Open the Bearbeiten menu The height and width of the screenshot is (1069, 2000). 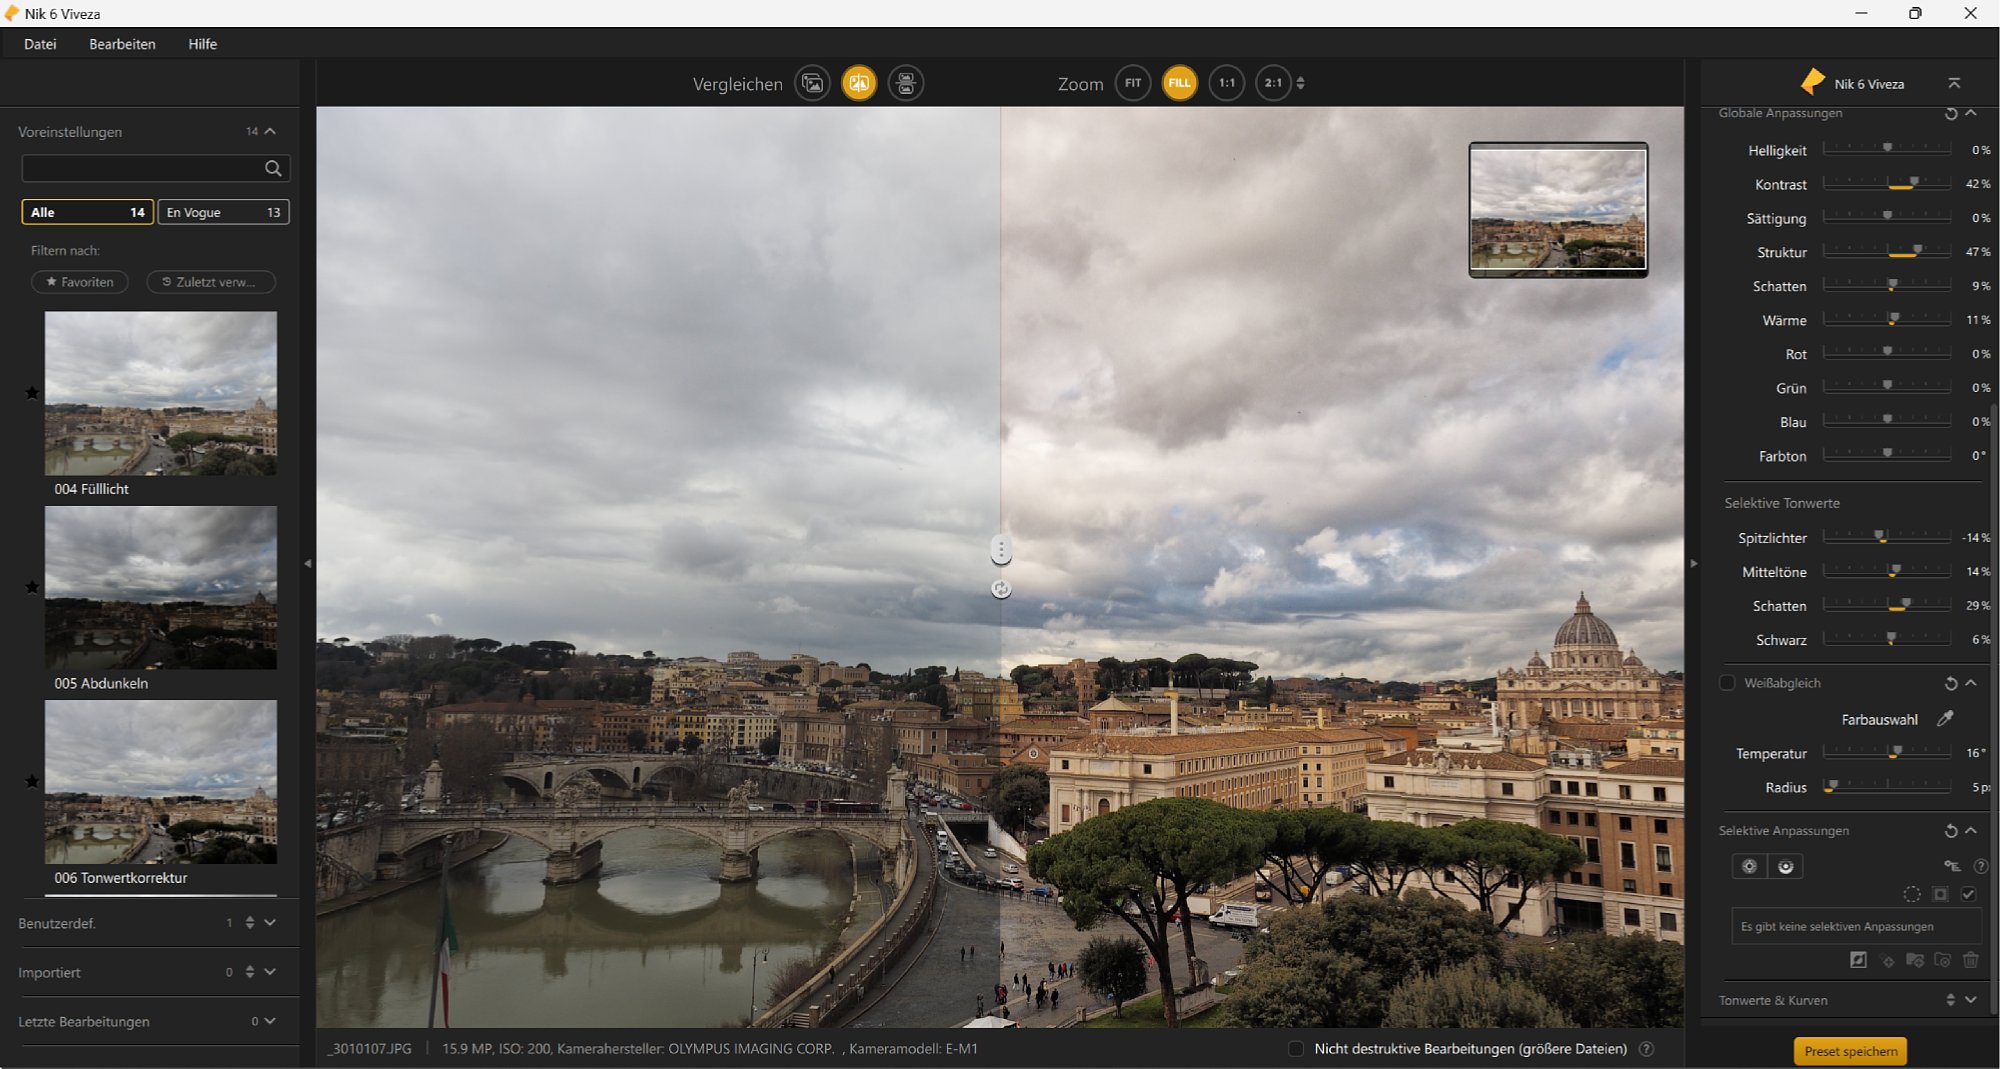click(122, 44)
